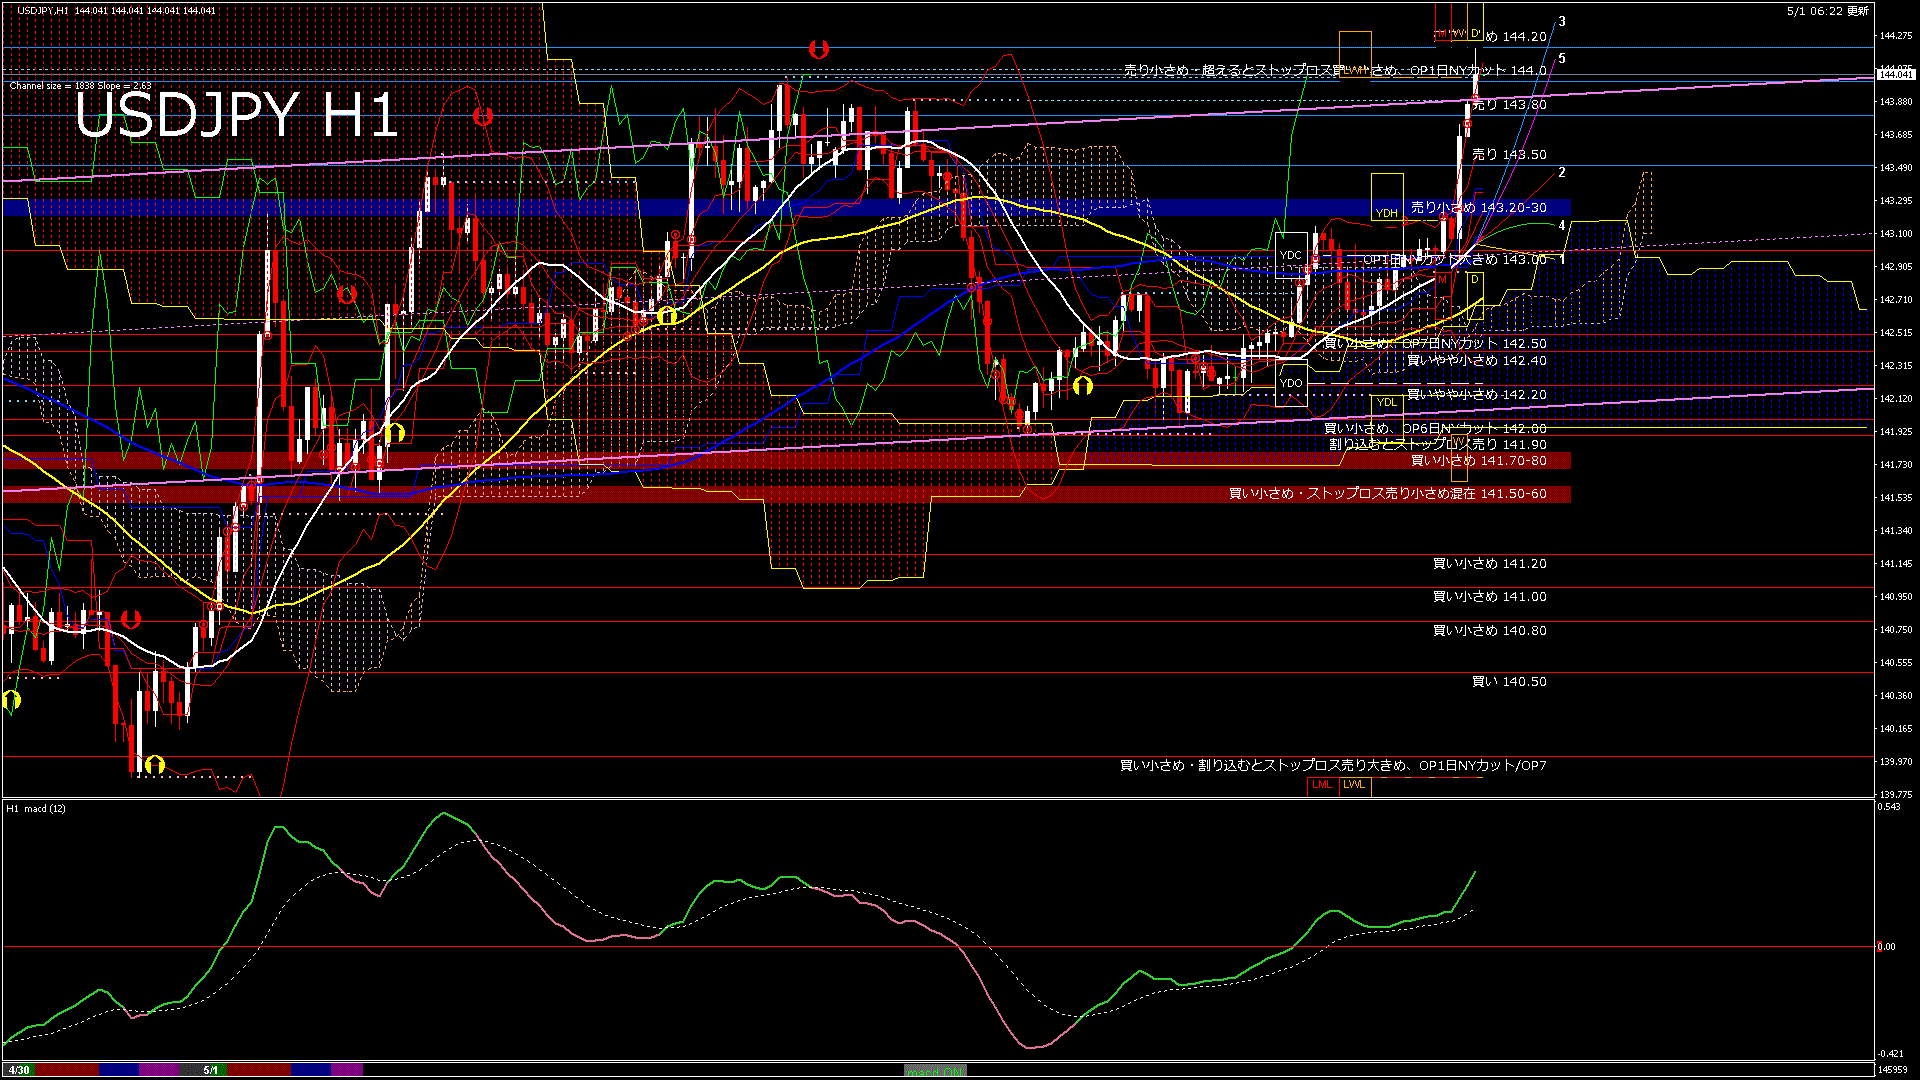Select the '買い小さめ 141.70-80' red zone label
This screenshot has height=1080, width=1920.
pyautogui.click(x=1478, y=460)
